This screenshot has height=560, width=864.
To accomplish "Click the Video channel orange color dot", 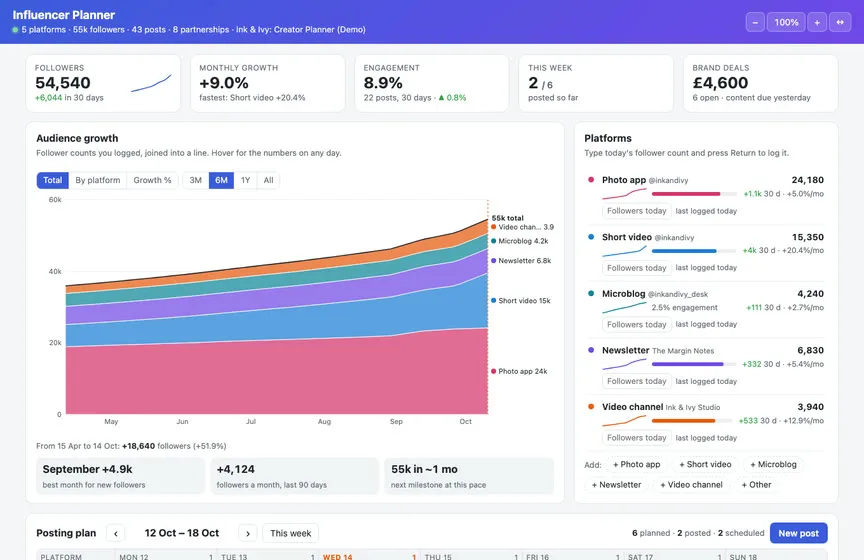I will tap(591, 407).
